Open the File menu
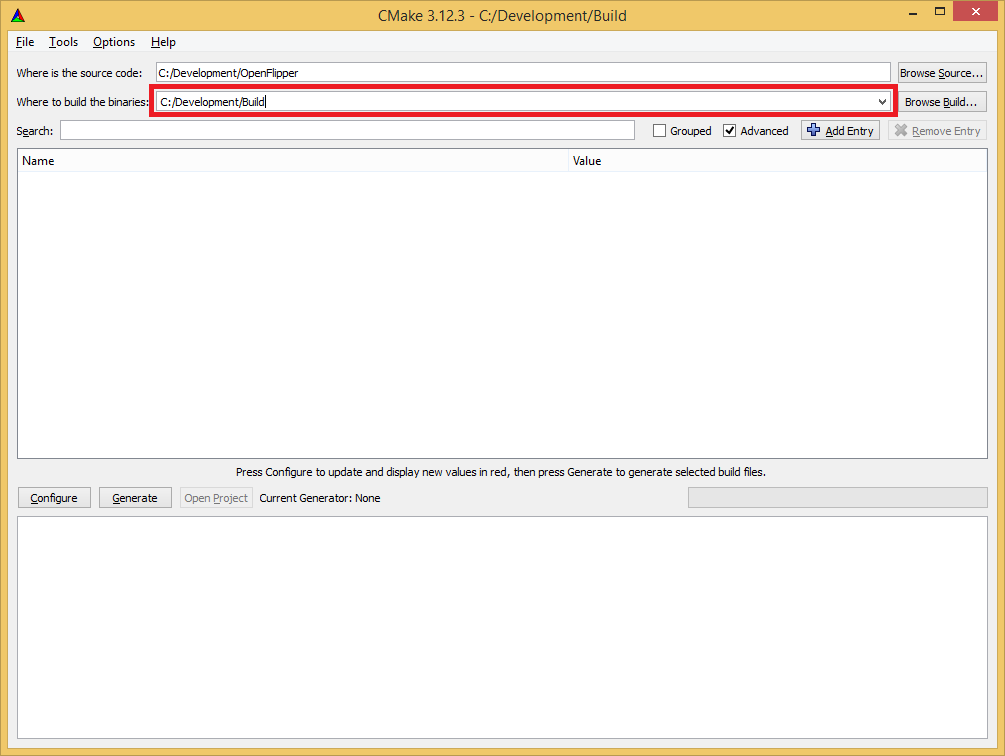 24,42
